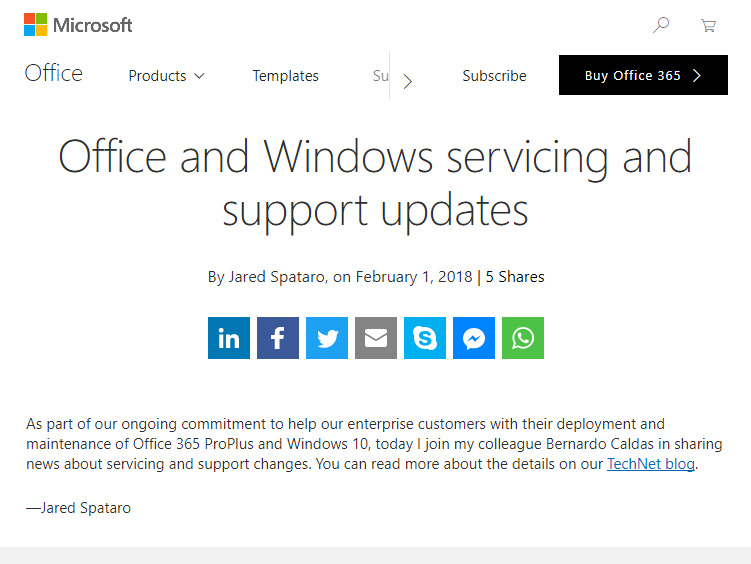Click the partially hidden Su menu item
Viewport: 751px width, 564px height.
tap(381, 76)
